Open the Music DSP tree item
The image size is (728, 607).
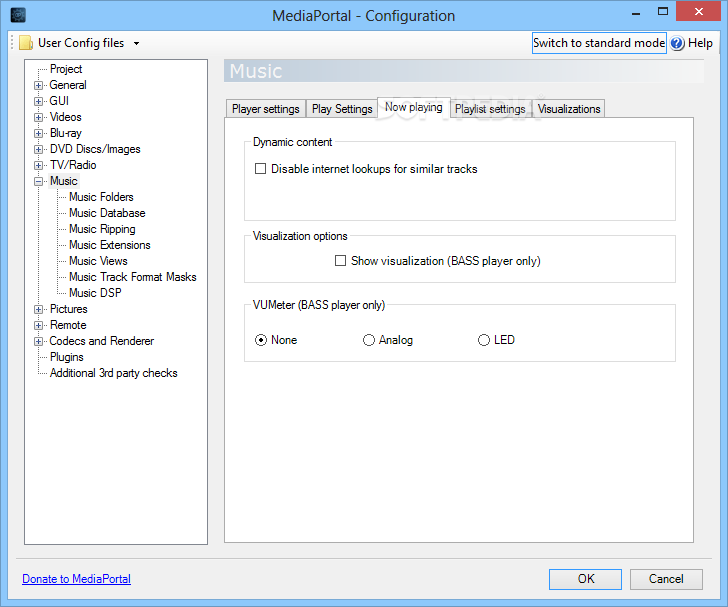[x=95, y=293]
